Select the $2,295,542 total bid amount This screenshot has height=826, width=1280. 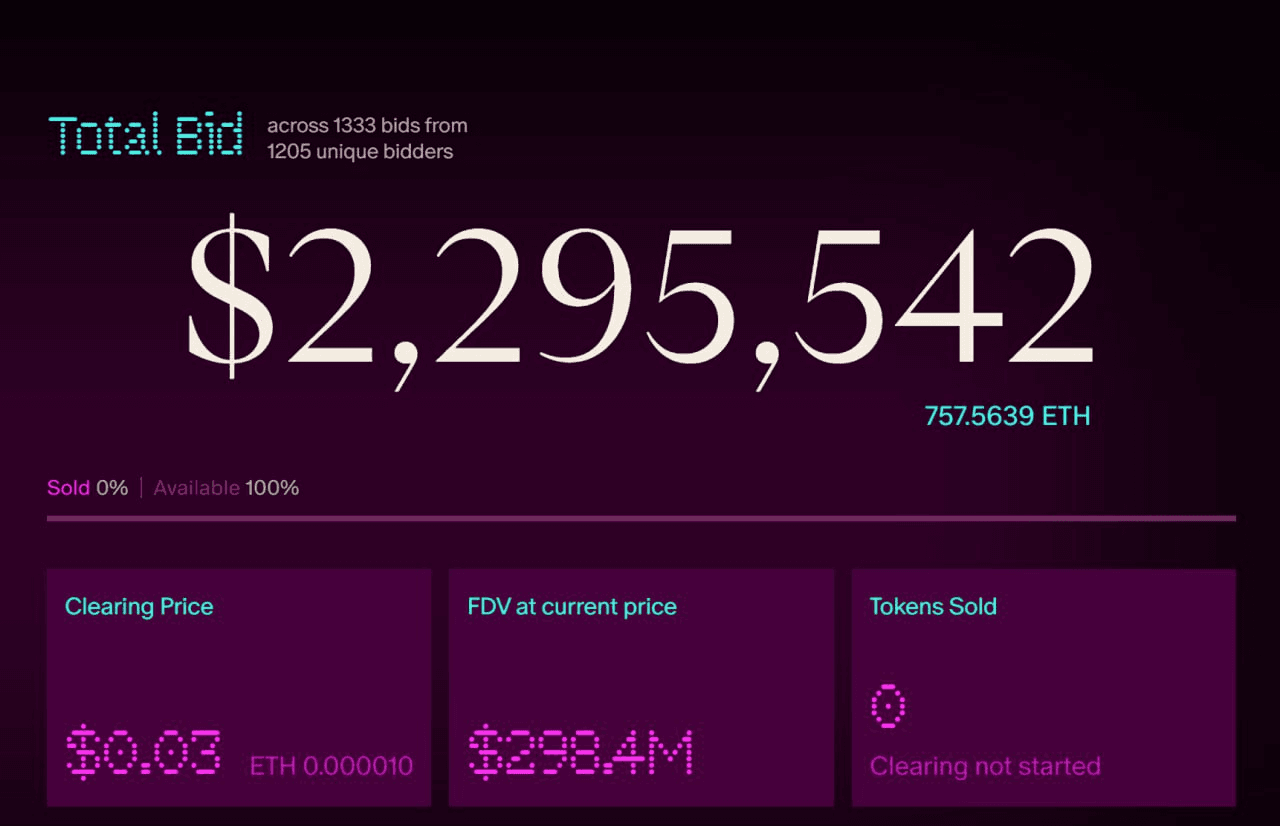pos(640,297)
